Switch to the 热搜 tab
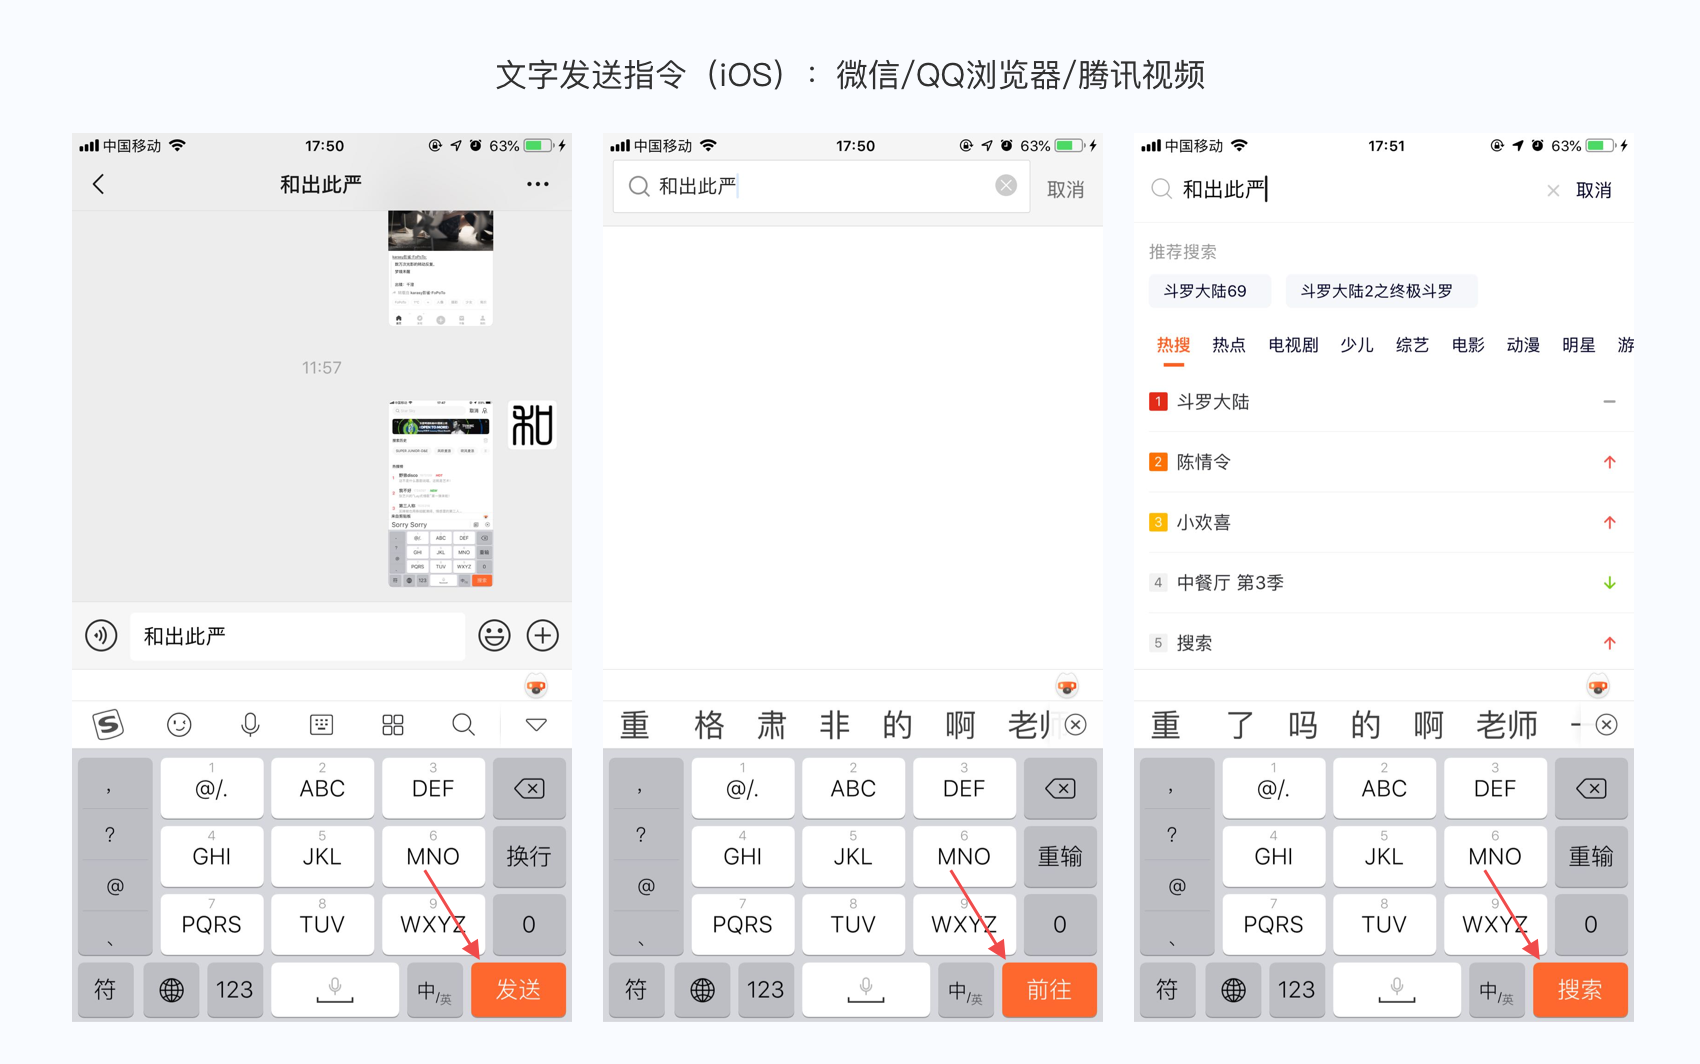The height and width of the screenshot is (1064, 1700). [1173, 345]
